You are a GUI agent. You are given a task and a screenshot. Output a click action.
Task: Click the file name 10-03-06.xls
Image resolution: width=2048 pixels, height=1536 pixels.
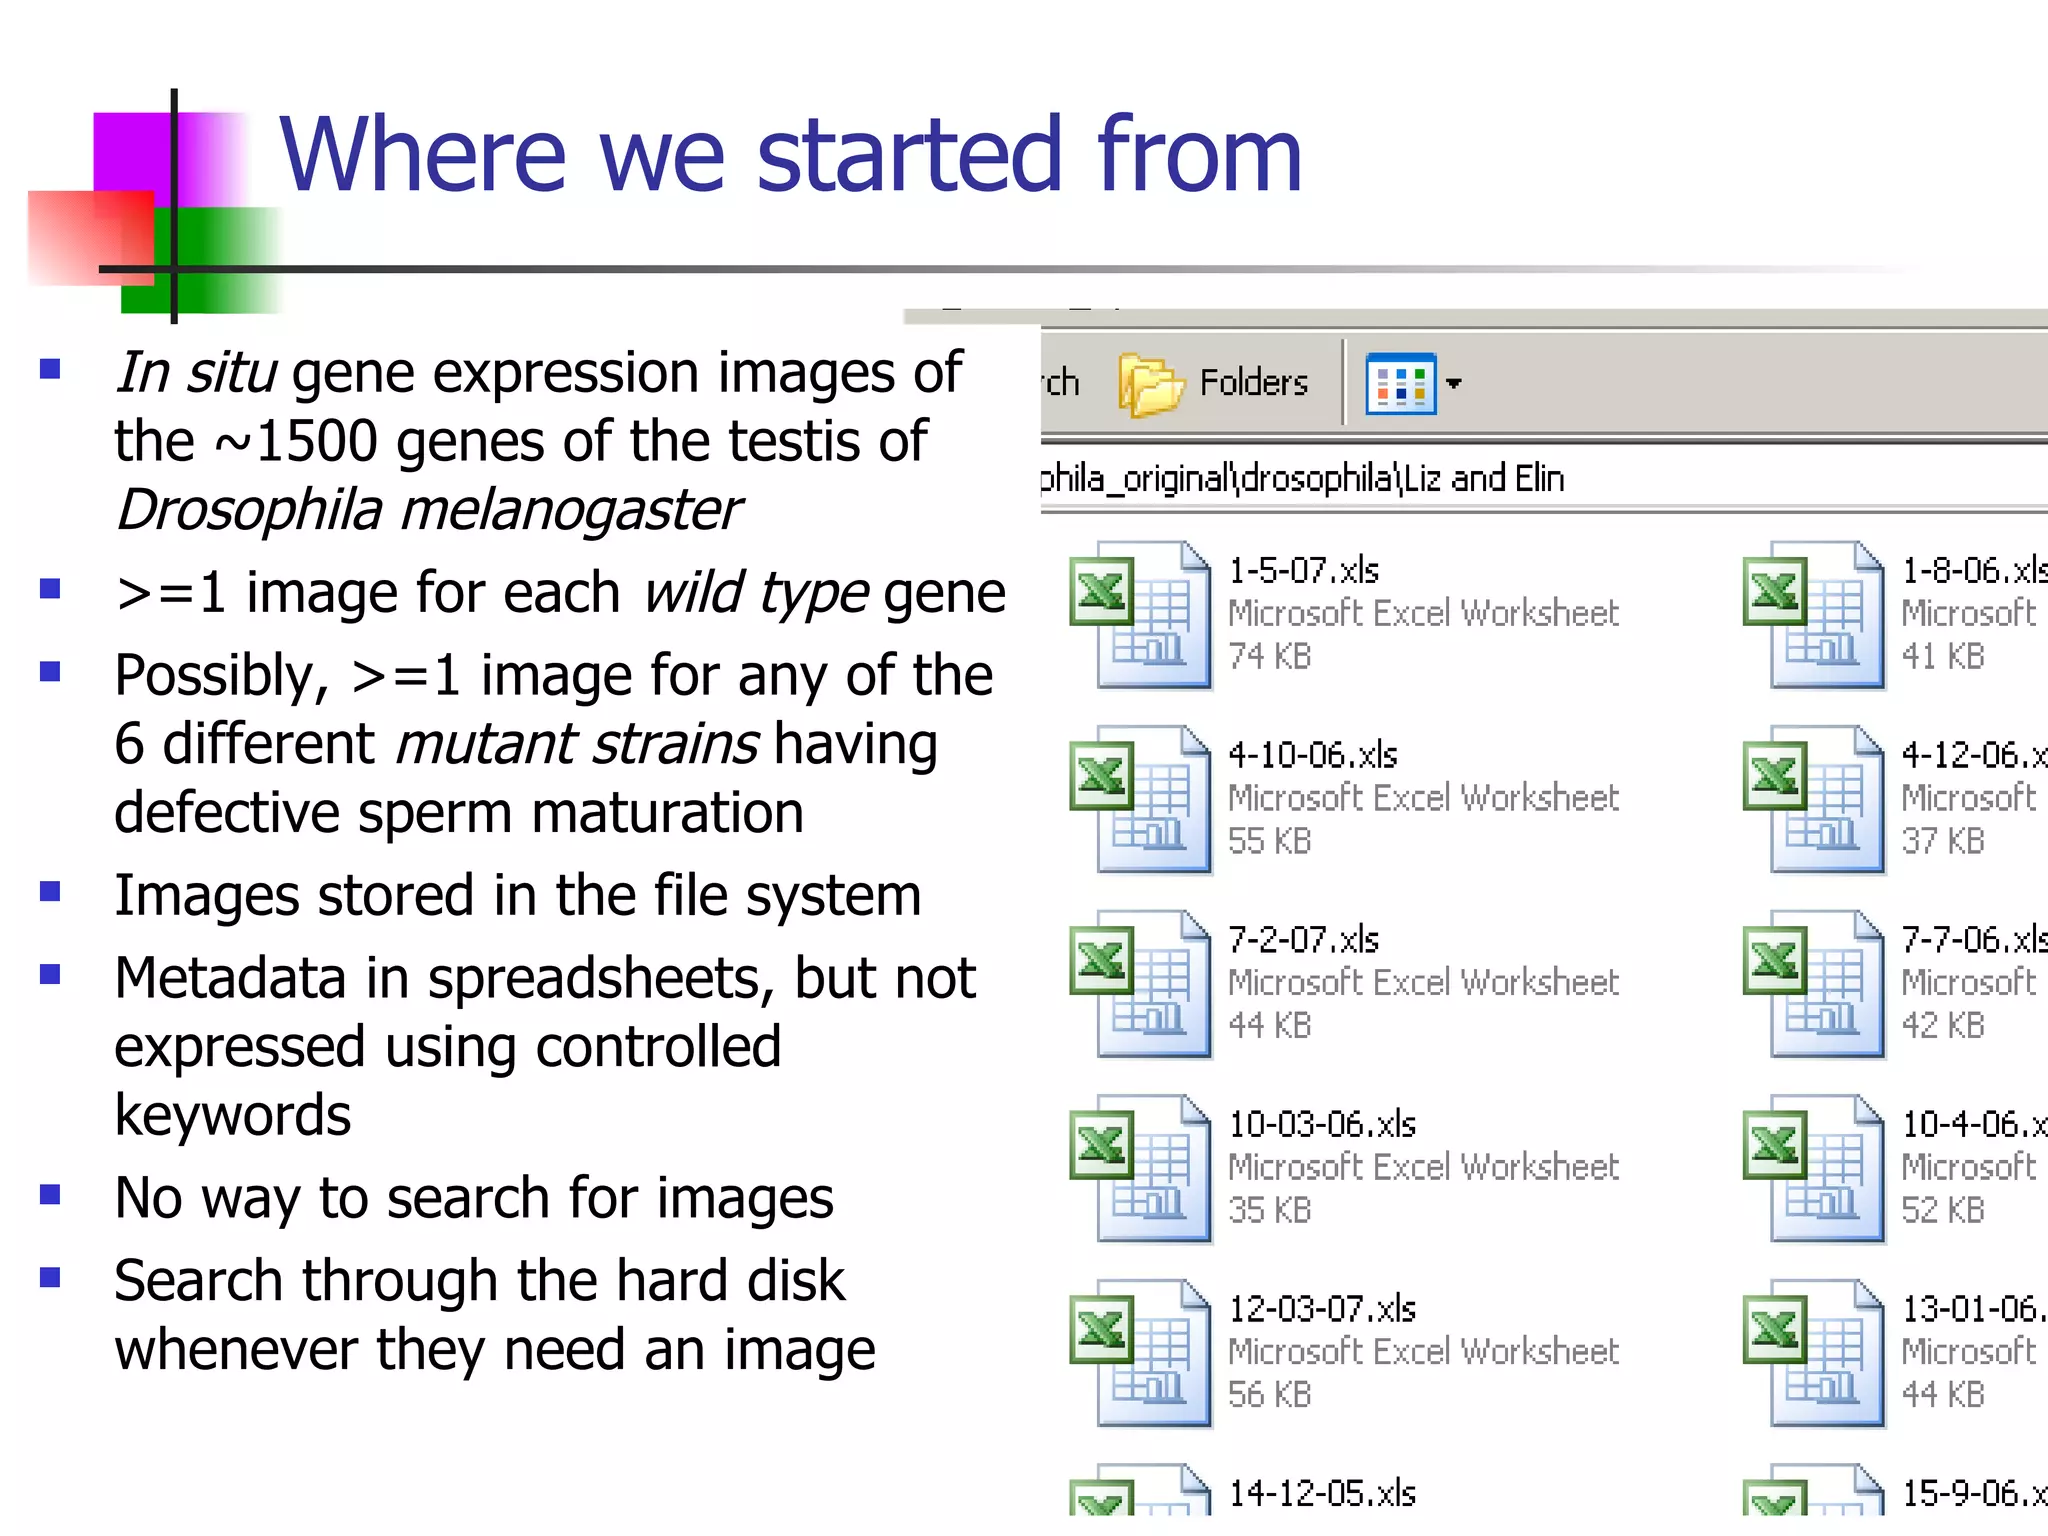(1322, 1124)
